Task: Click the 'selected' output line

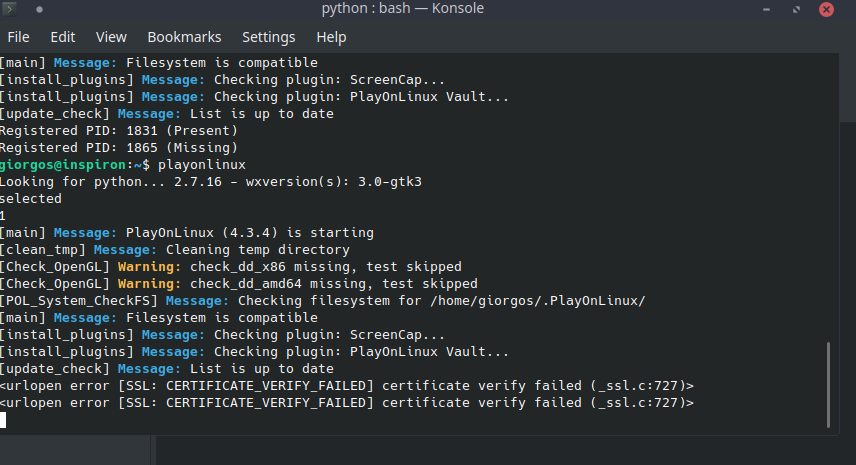Action: click(31, 199)
